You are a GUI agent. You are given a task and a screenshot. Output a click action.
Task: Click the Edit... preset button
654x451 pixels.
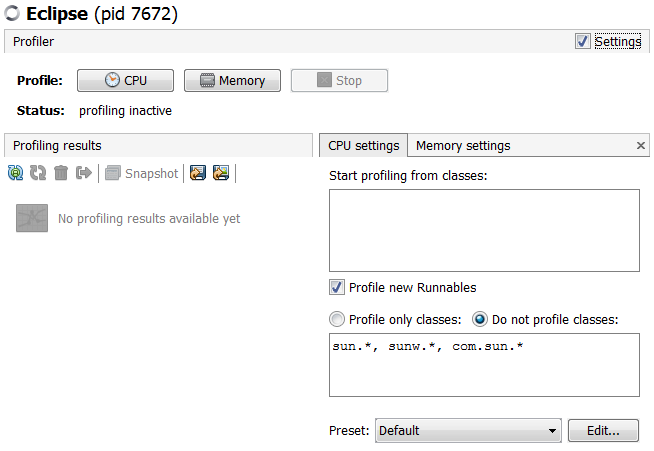[603, 431]
